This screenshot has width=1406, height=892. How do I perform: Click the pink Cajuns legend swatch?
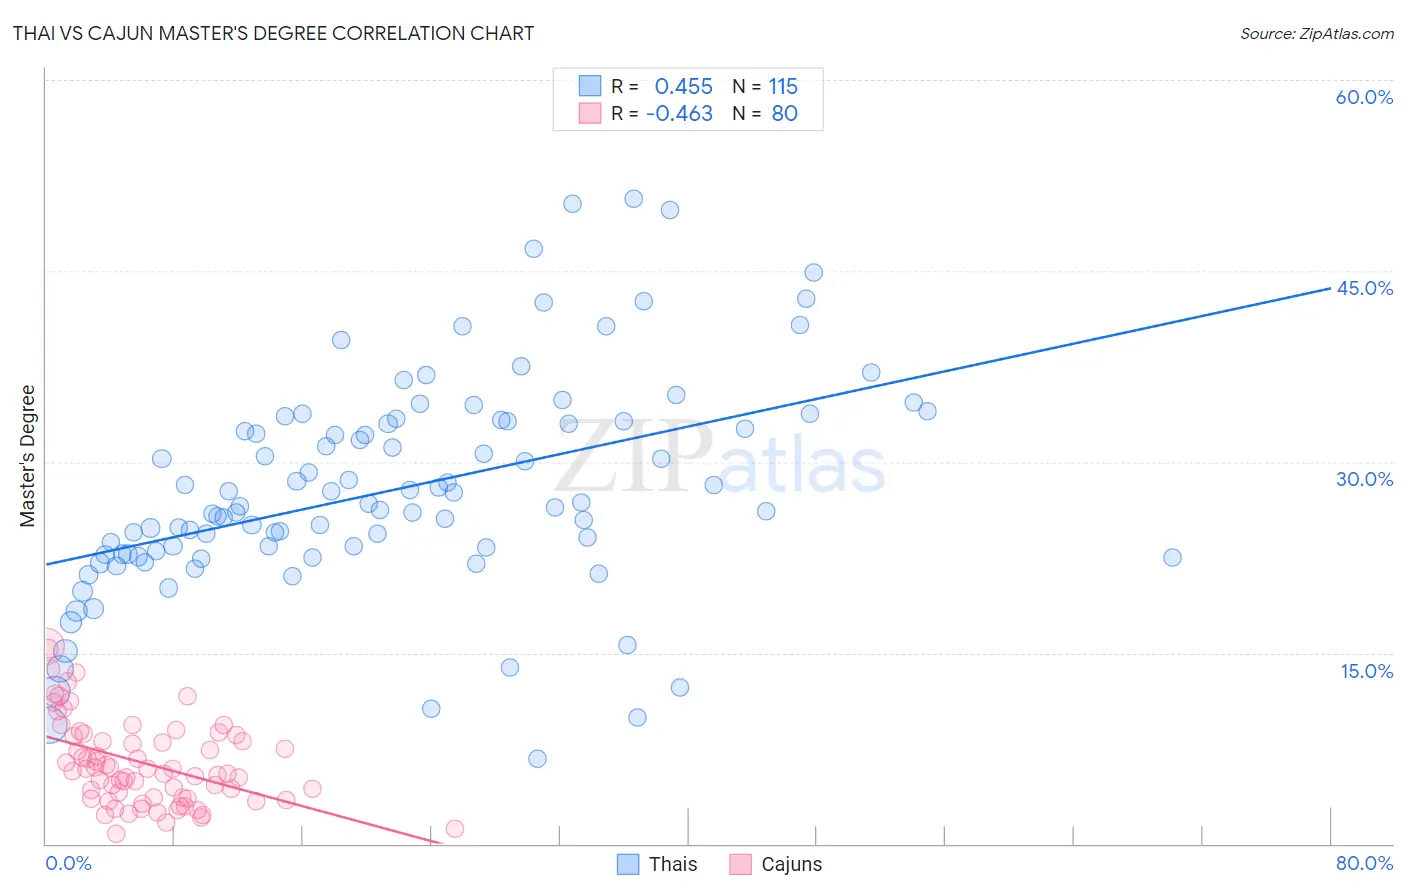click(x=740, y=864)
